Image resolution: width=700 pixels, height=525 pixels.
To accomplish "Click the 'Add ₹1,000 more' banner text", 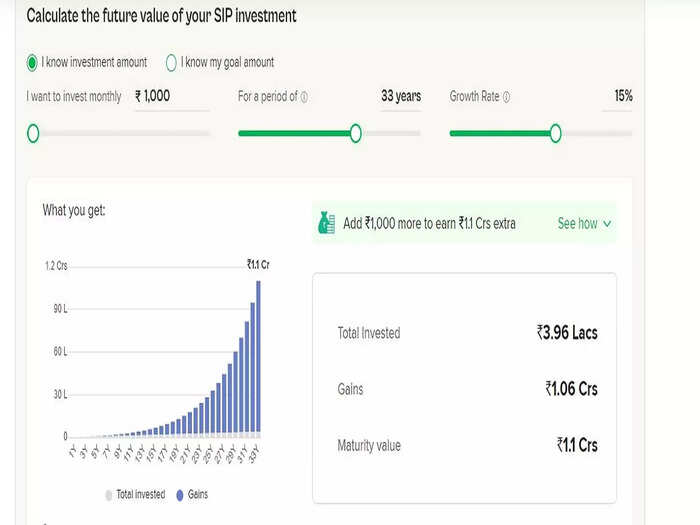I will 429,223.
